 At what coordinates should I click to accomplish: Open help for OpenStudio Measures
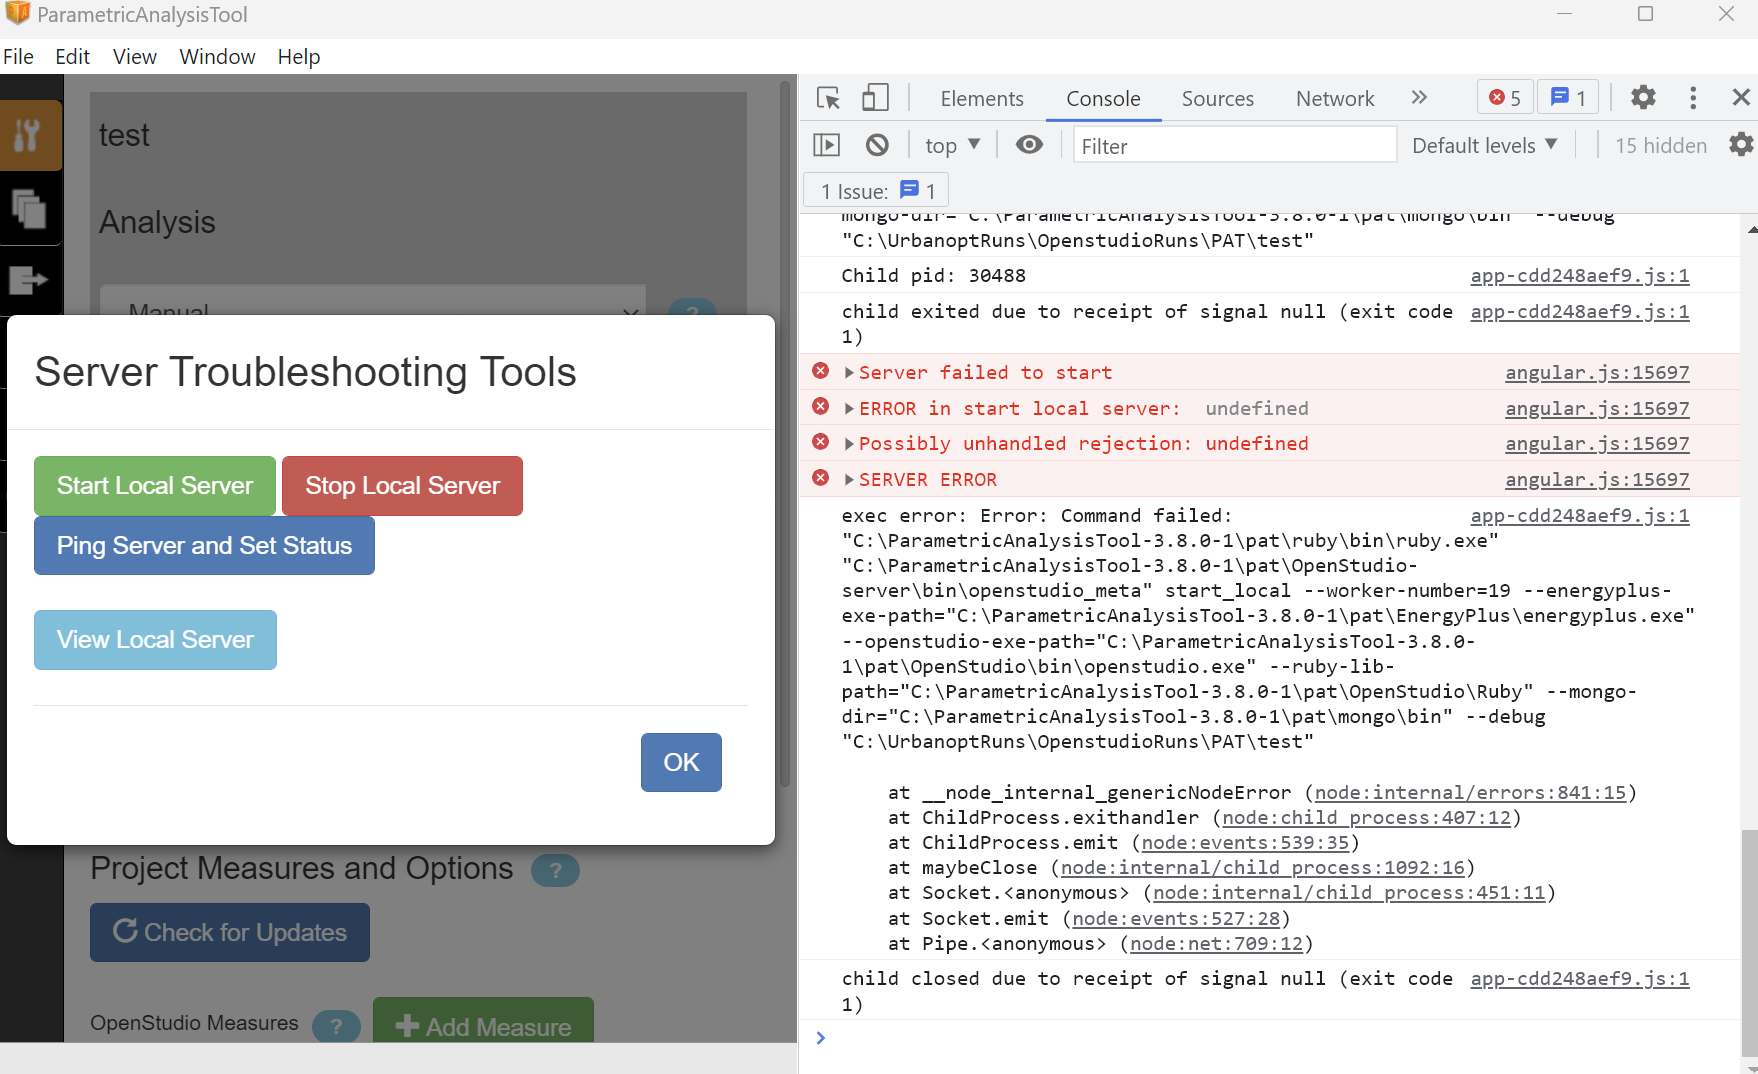point(336,1026)
